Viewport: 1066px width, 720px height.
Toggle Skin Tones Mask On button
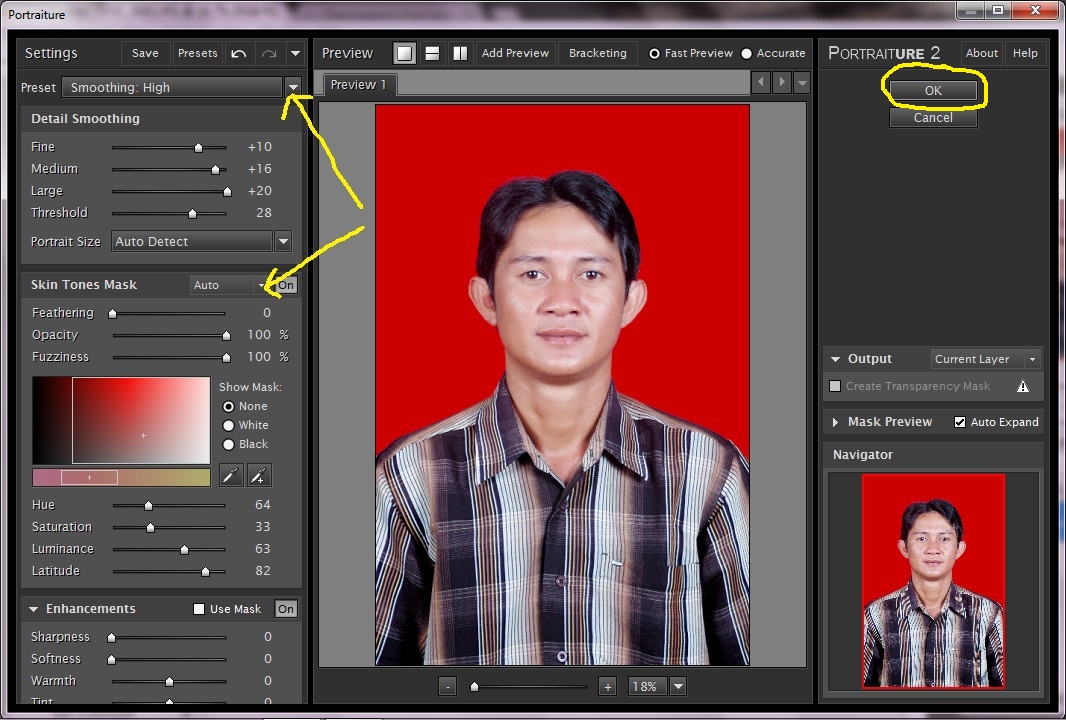pyautogui.click(x=286, y=285)
